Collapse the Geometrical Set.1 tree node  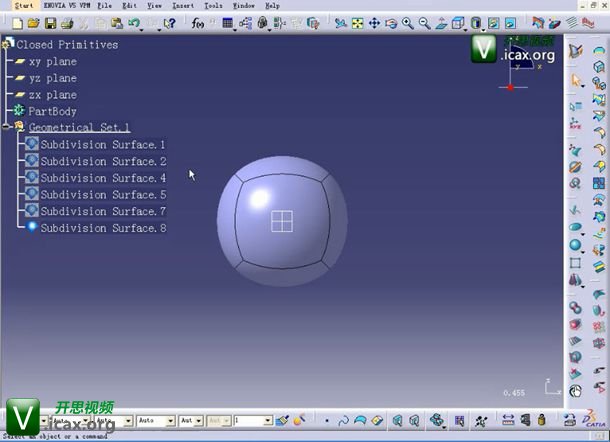click(7, 127)
